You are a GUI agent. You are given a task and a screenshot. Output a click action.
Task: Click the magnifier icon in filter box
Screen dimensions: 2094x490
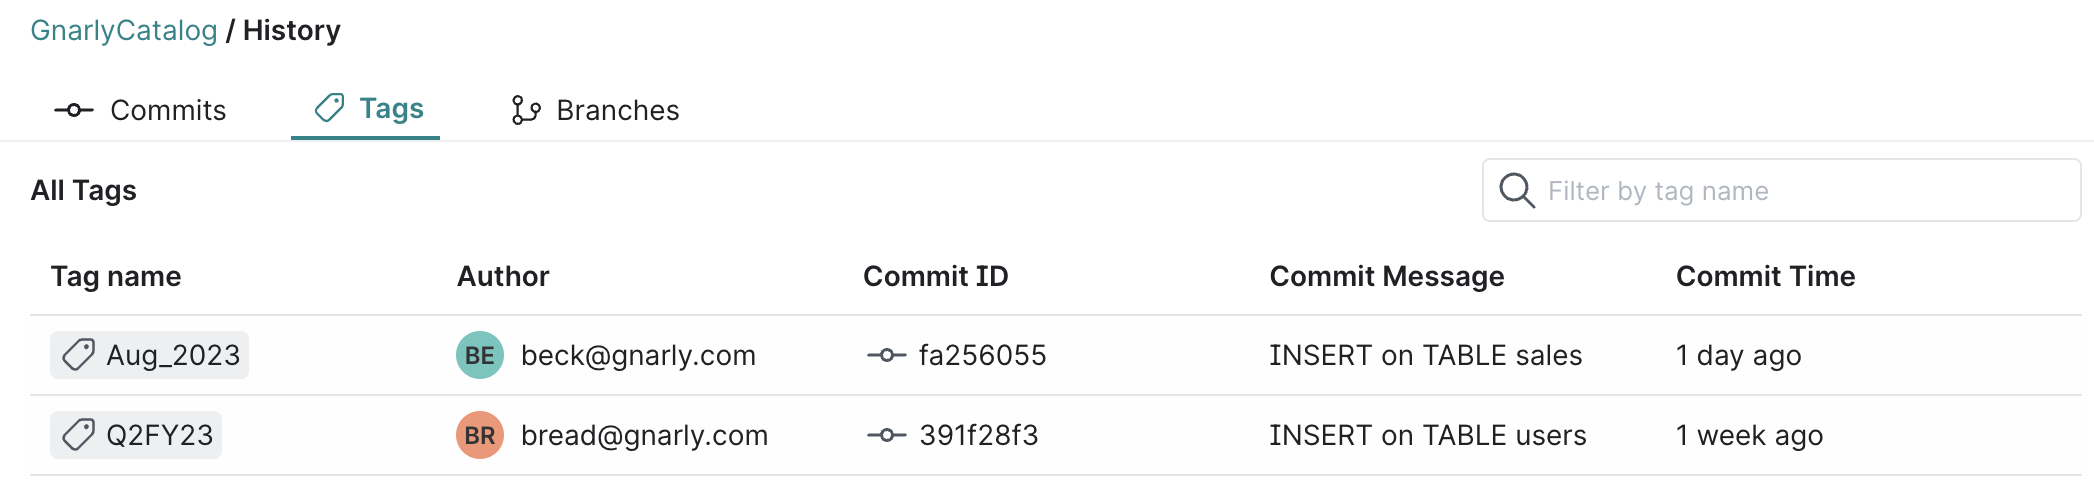[x=1516, y=190]
